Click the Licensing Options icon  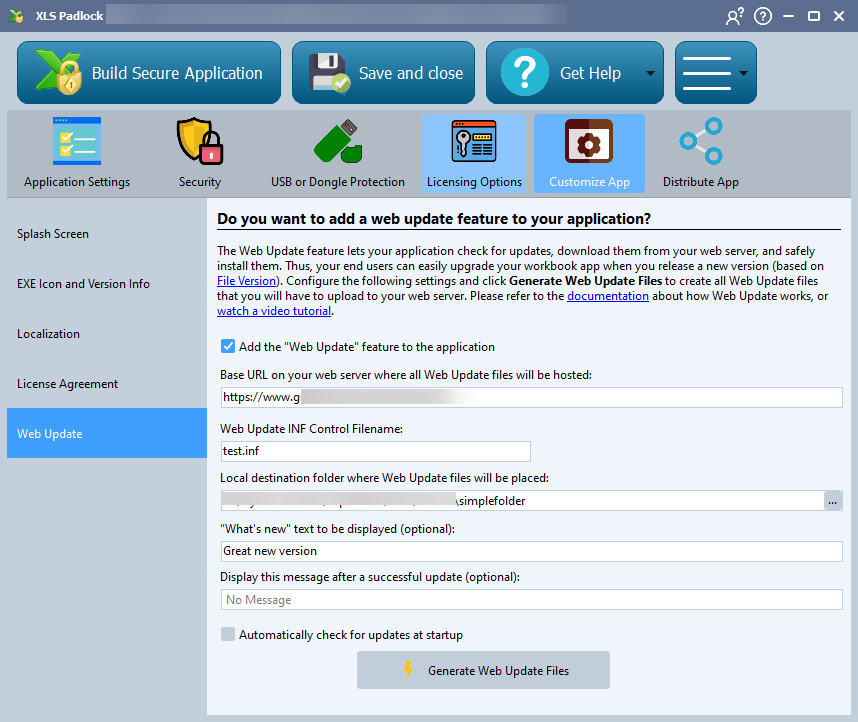point(474,142)
